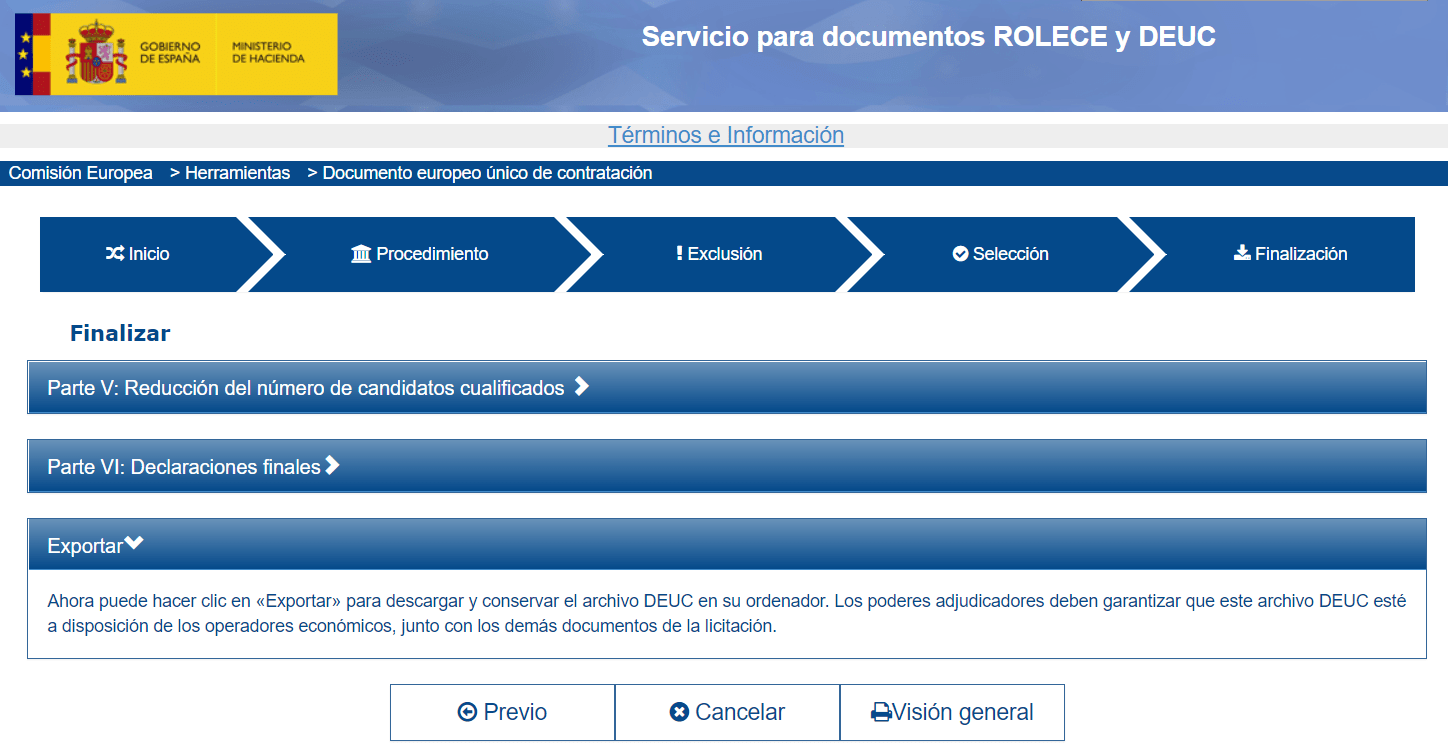This screenshot has height=750, width=1448.
Task: Click the exclamation mark icon for Exclusión
Action: tap(679, 253)
